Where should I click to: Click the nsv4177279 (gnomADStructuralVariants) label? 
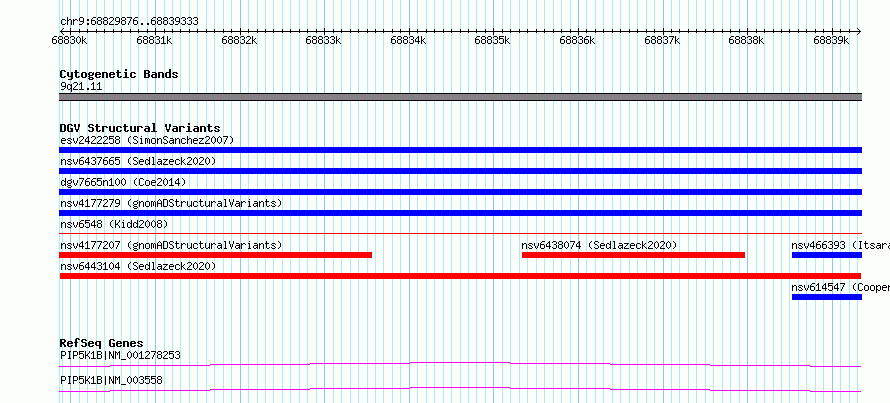tap(171, 203)
